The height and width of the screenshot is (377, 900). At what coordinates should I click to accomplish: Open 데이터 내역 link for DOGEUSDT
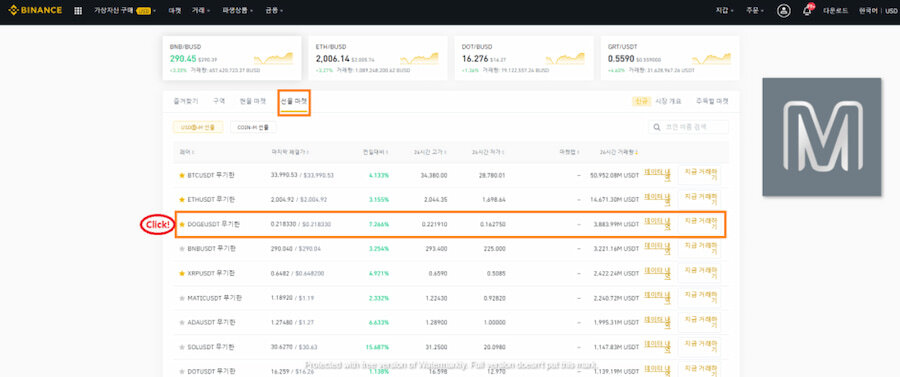657,224
